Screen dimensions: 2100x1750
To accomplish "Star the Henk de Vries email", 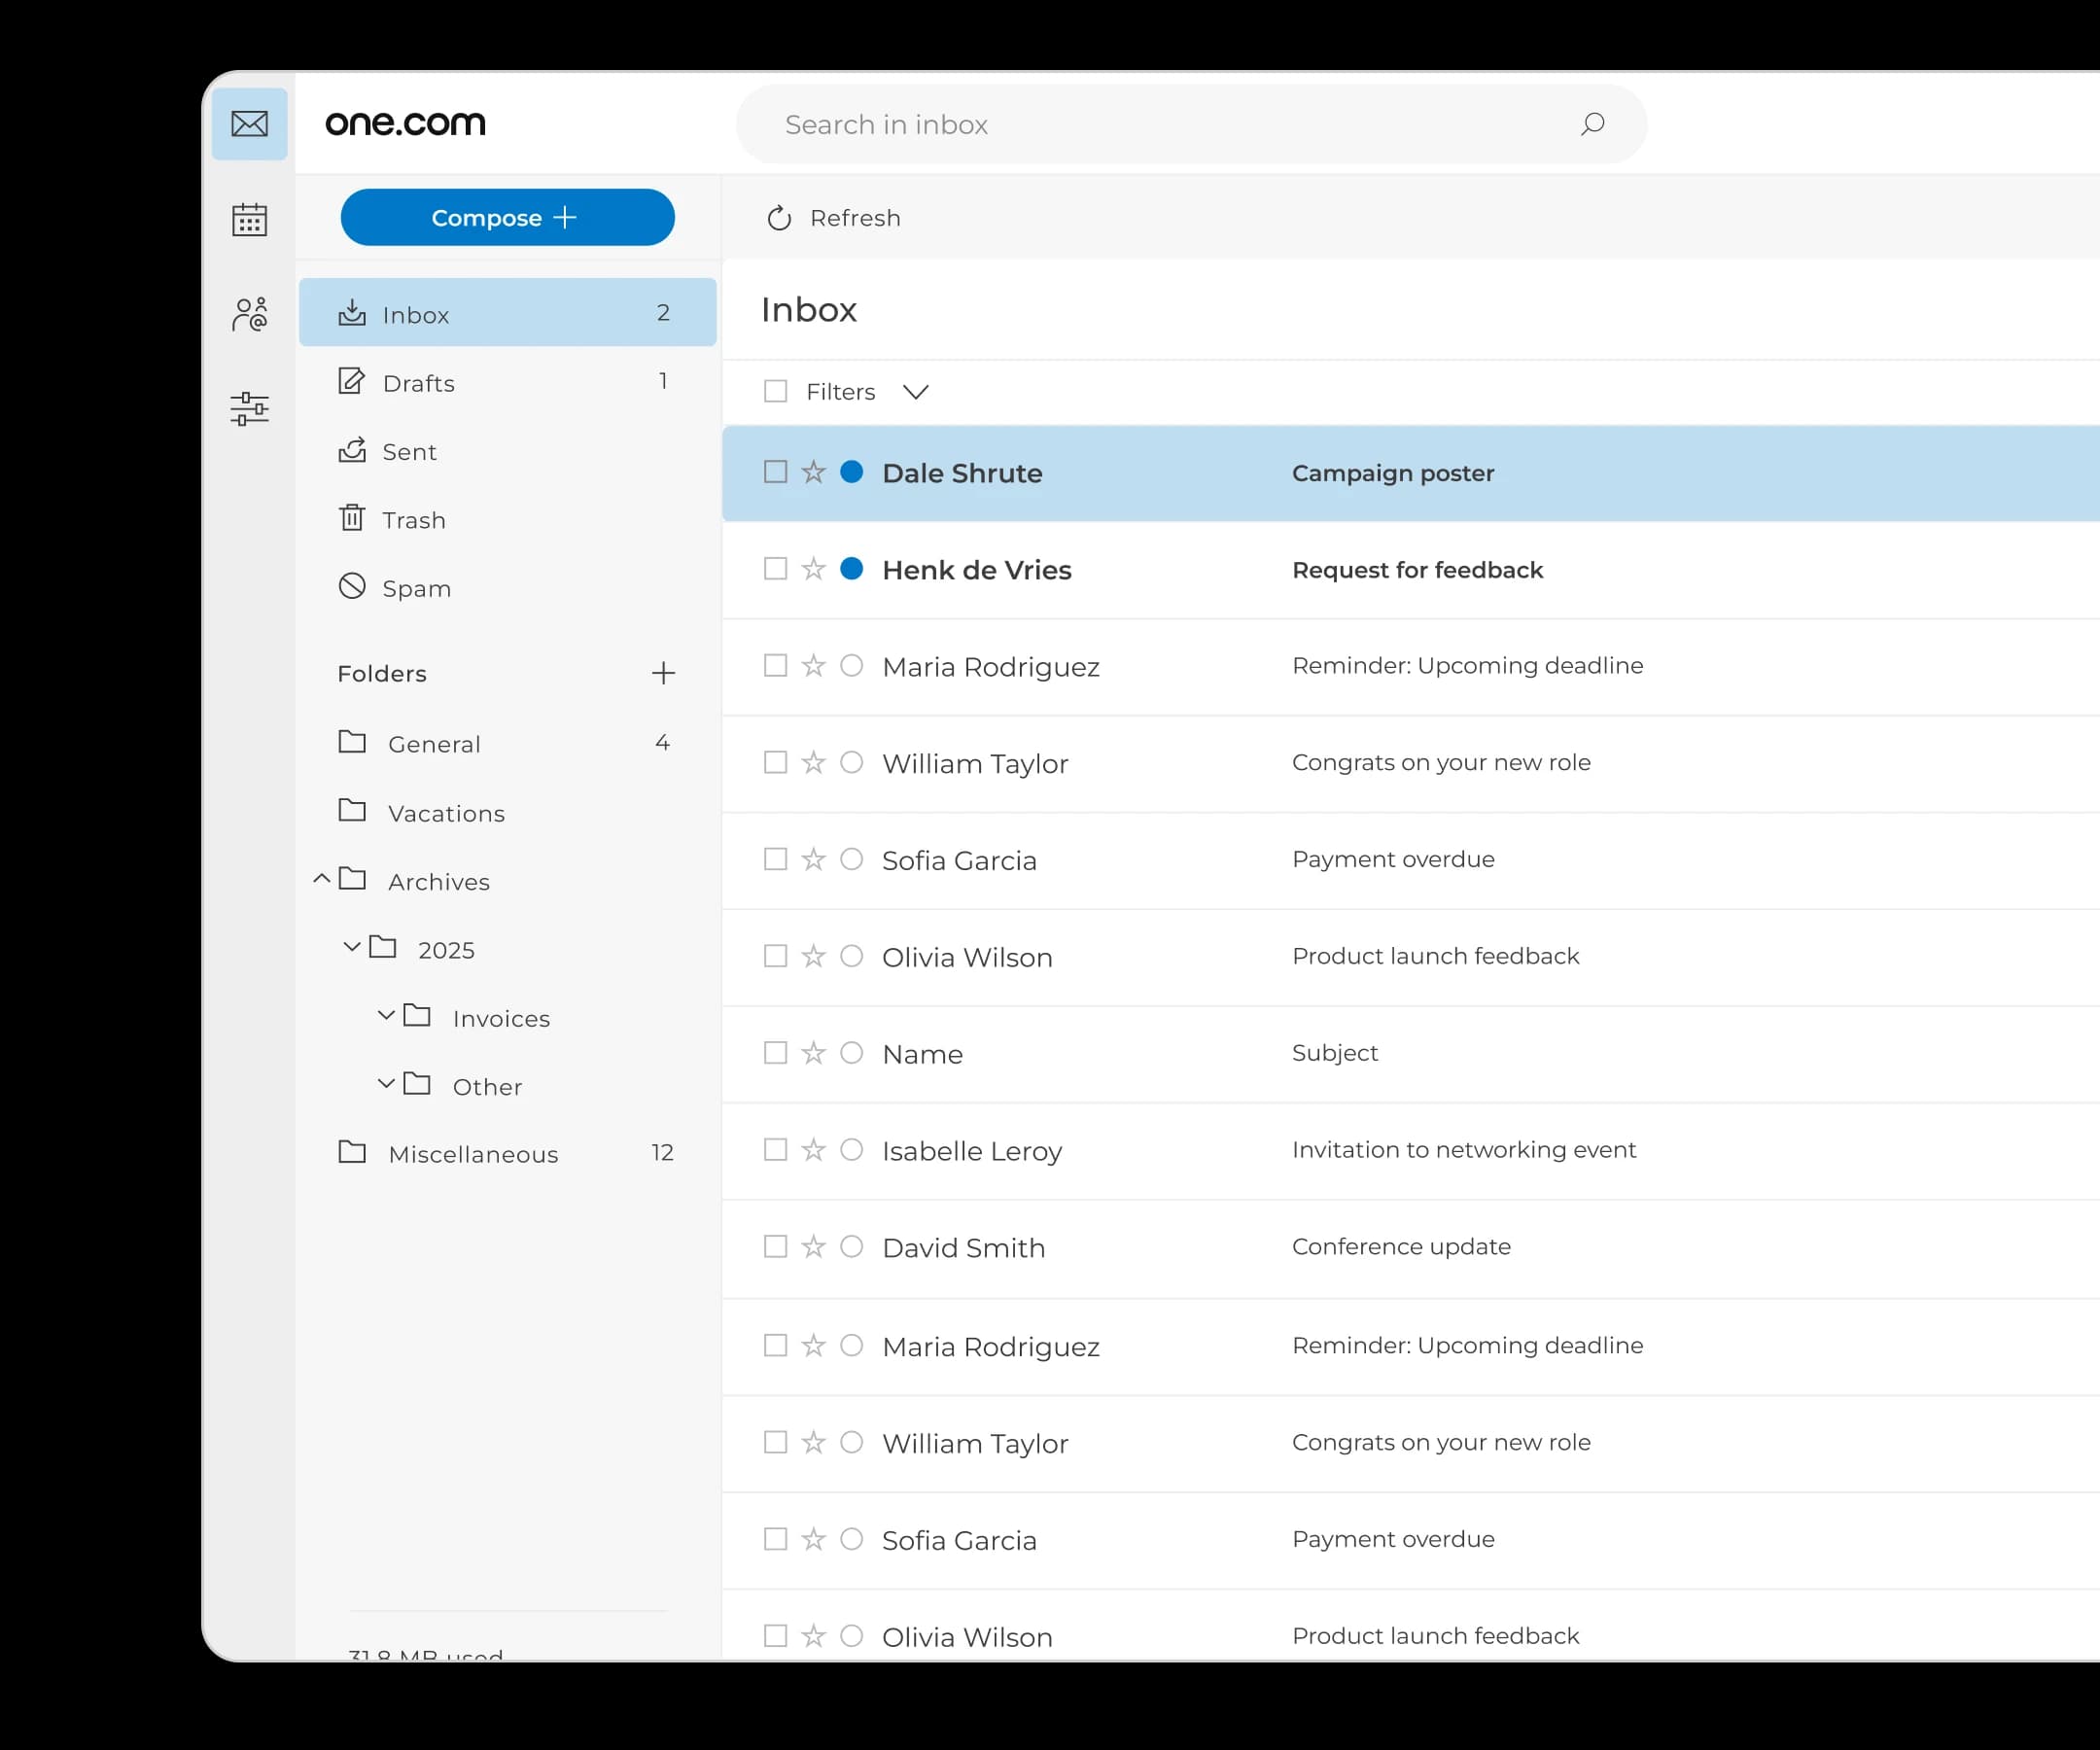I will (813, 569).
